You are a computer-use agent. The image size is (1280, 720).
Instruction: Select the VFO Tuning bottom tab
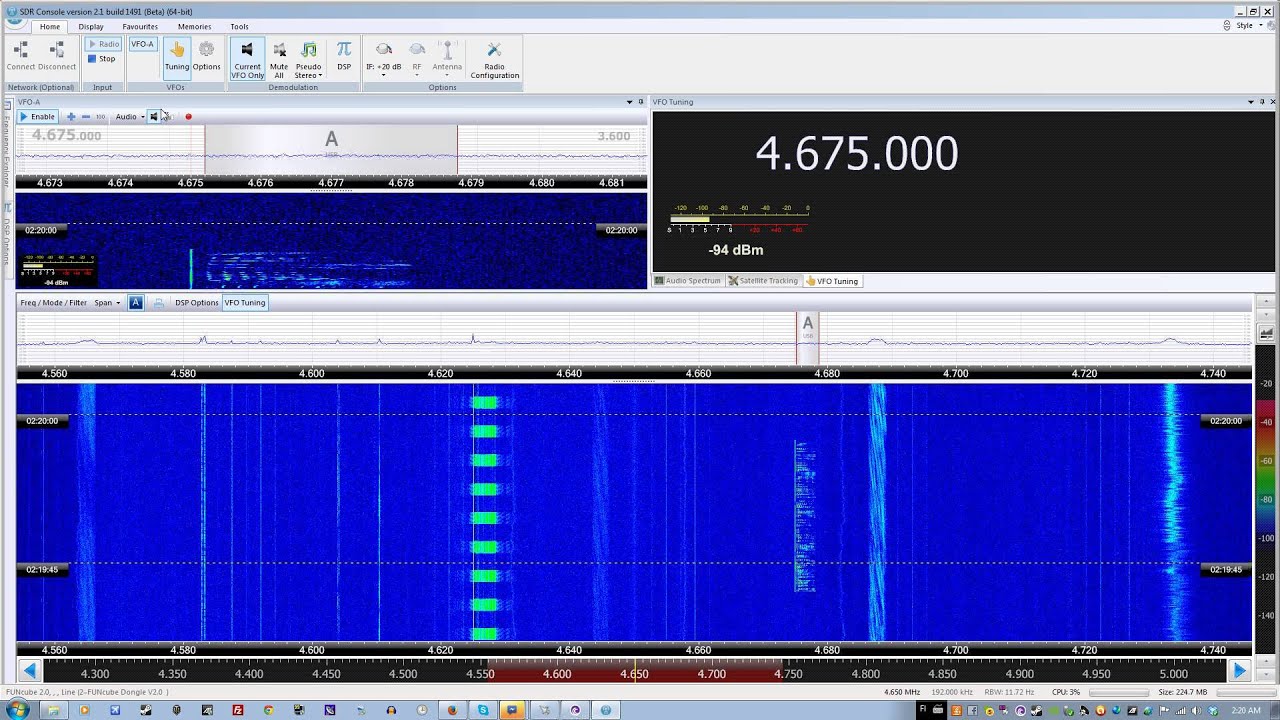832,281
